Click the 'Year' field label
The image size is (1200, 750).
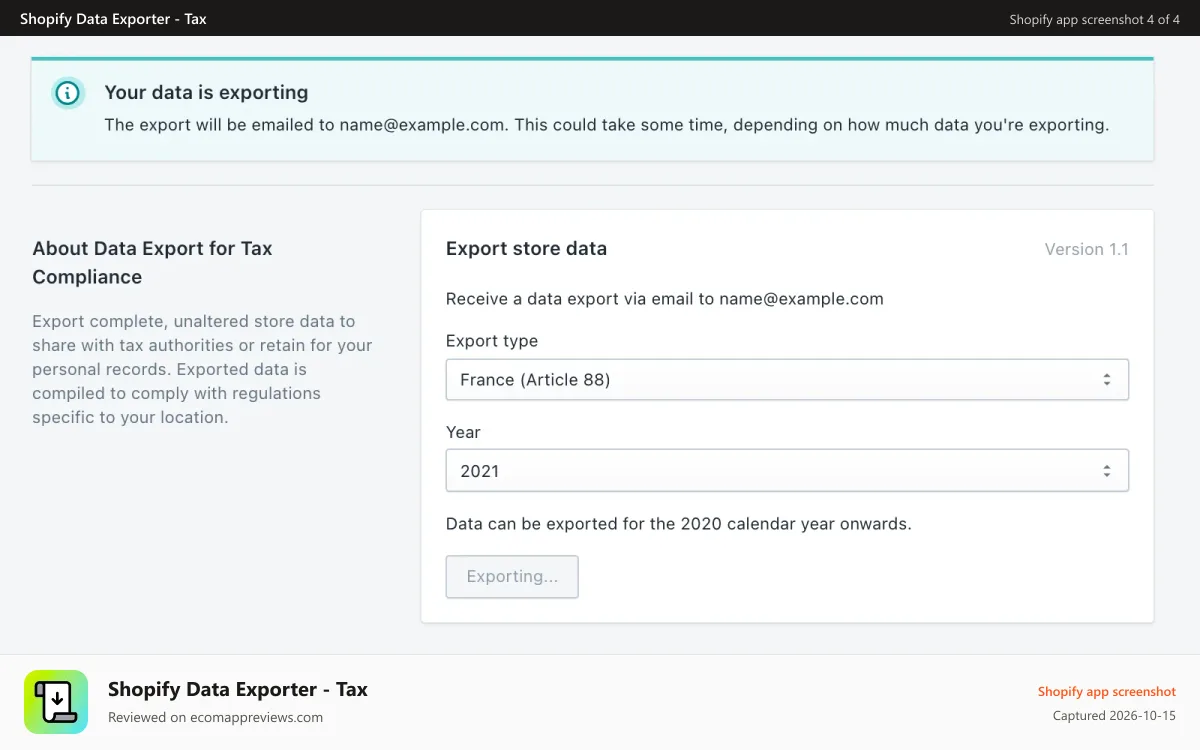[x=463, y=432]
